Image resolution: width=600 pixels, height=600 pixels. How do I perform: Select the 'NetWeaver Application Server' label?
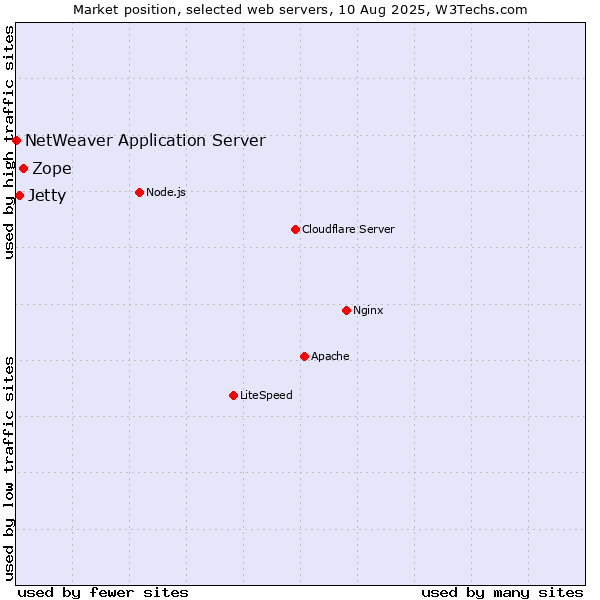145,140
